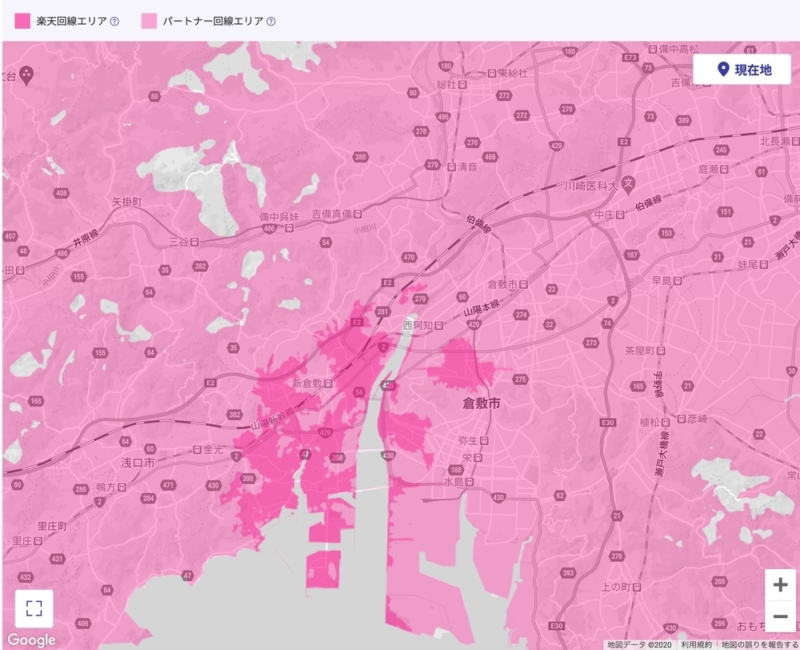Click the 山陽新幹線 line label
The width and height of the screenshot is (800, 650).
click(x=272, y=418)
